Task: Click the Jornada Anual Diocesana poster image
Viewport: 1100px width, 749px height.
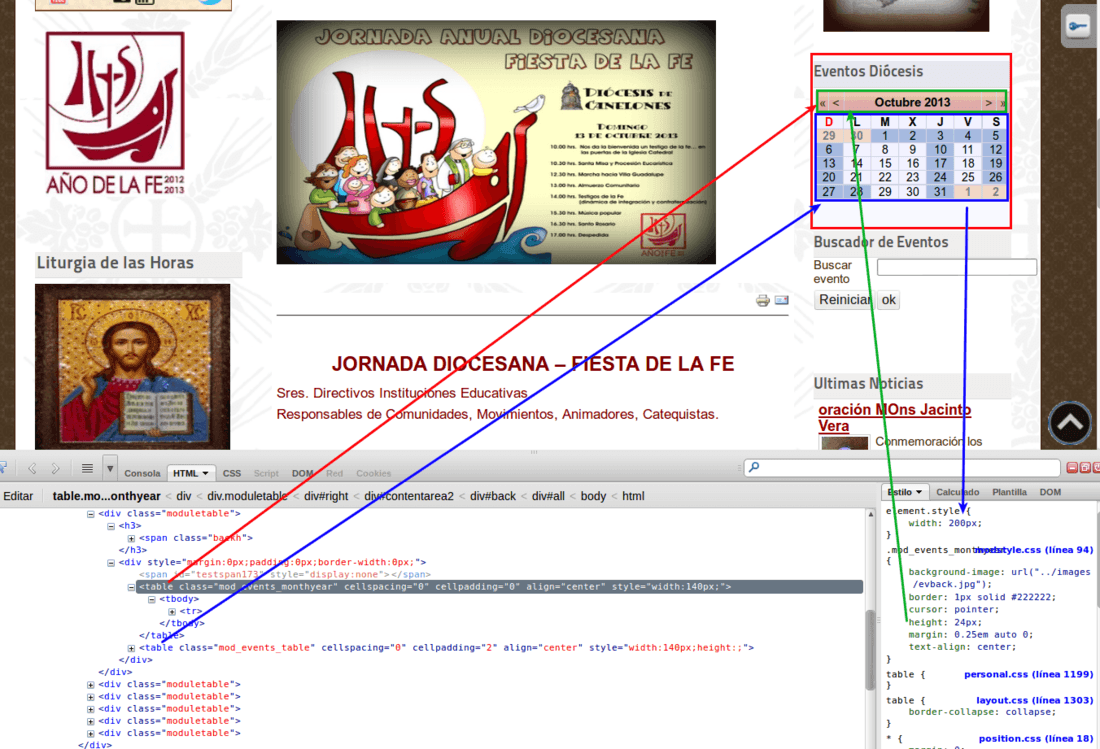Action: point(496,142)
